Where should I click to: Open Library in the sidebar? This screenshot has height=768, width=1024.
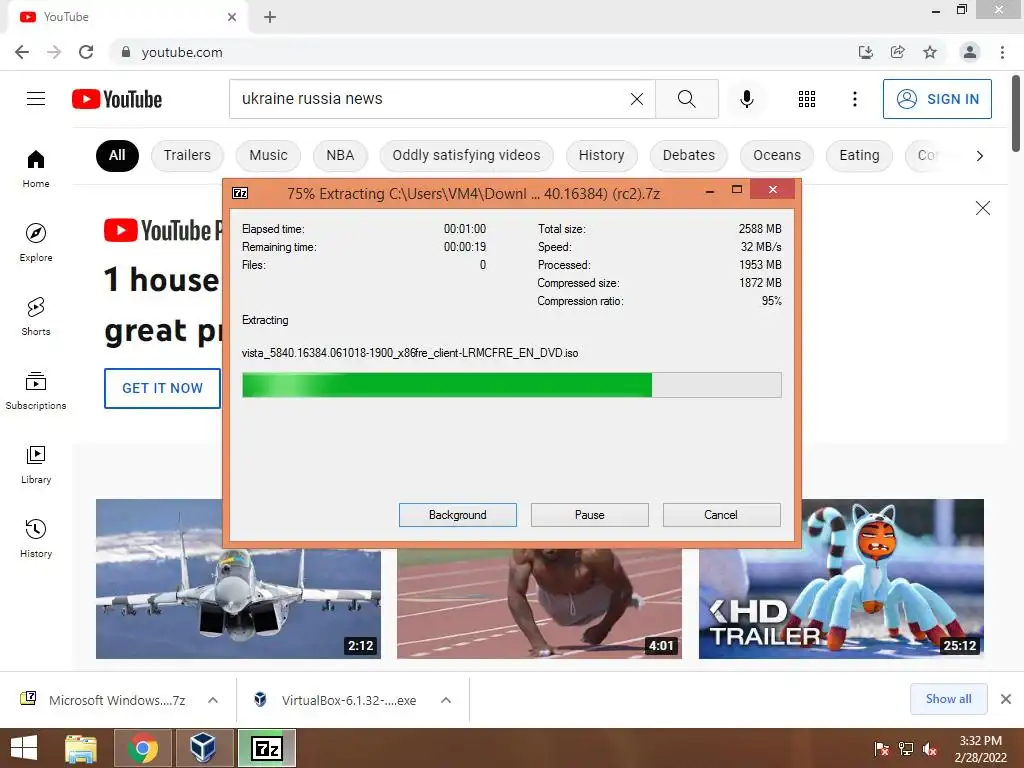pyautogui.click(x=36, y=464)
